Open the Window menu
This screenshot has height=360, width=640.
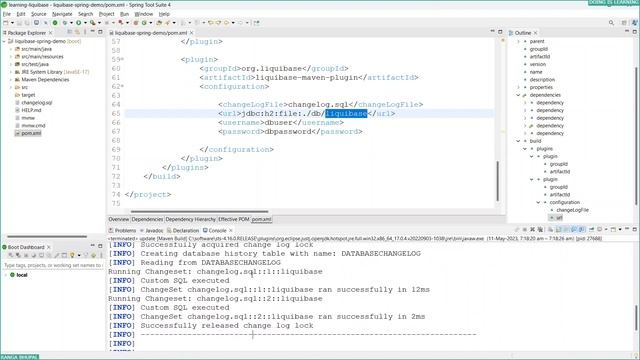144,14
